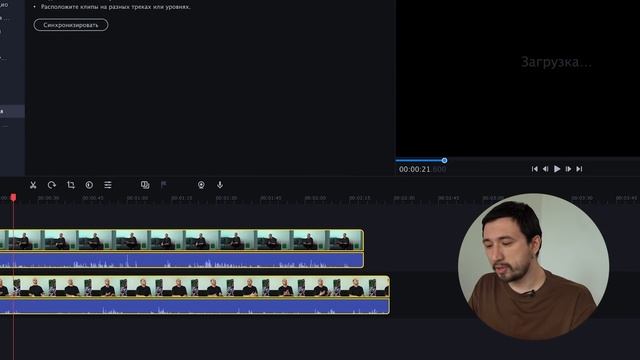This screenshot has height=360, width=640.
Task: Click the preview progress slider handle
Action: coord(444,160)
